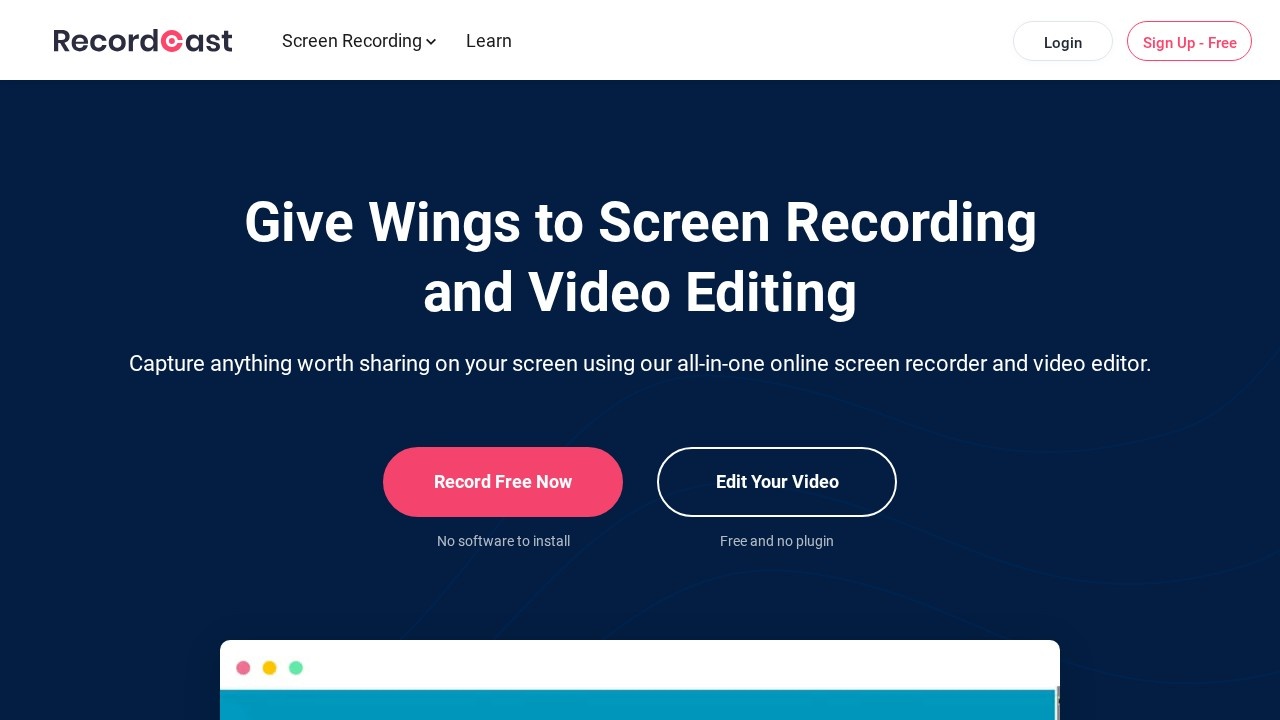The width and height of the screenshot is (1280, 720).
Task: Open the Edit Your Video button
Action: click(777, 482)
